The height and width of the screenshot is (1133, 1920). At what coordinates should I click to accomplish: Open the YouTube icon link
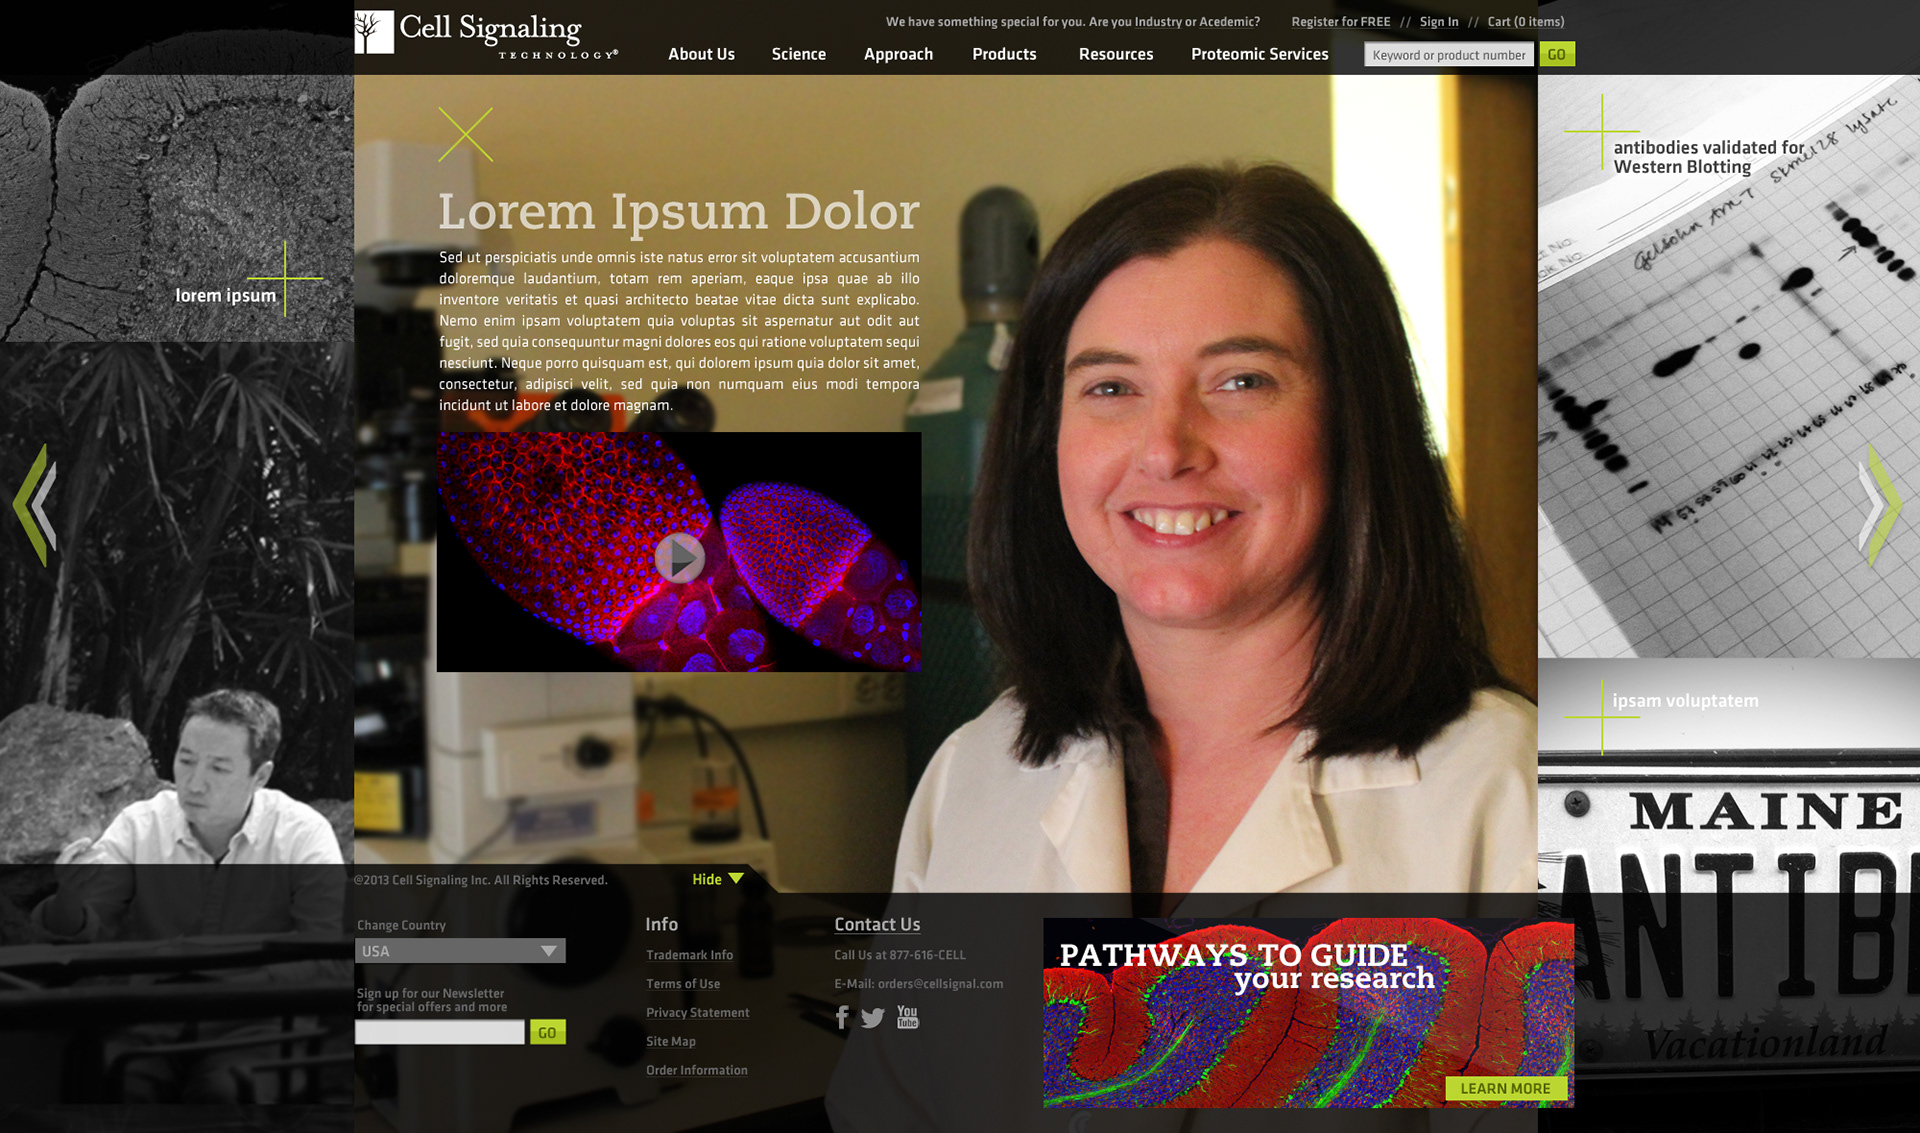pyautogui.click(x=907, y=1017)
